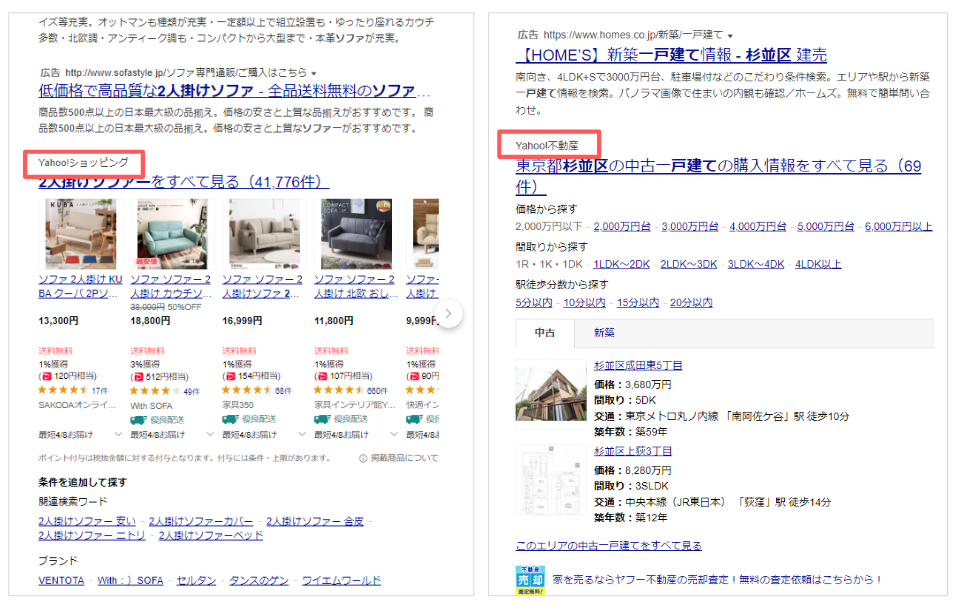Expand delivery date dropdown under With SOFA listing
The width and height of the screenshot is (958, 611).
click(210, 434)
